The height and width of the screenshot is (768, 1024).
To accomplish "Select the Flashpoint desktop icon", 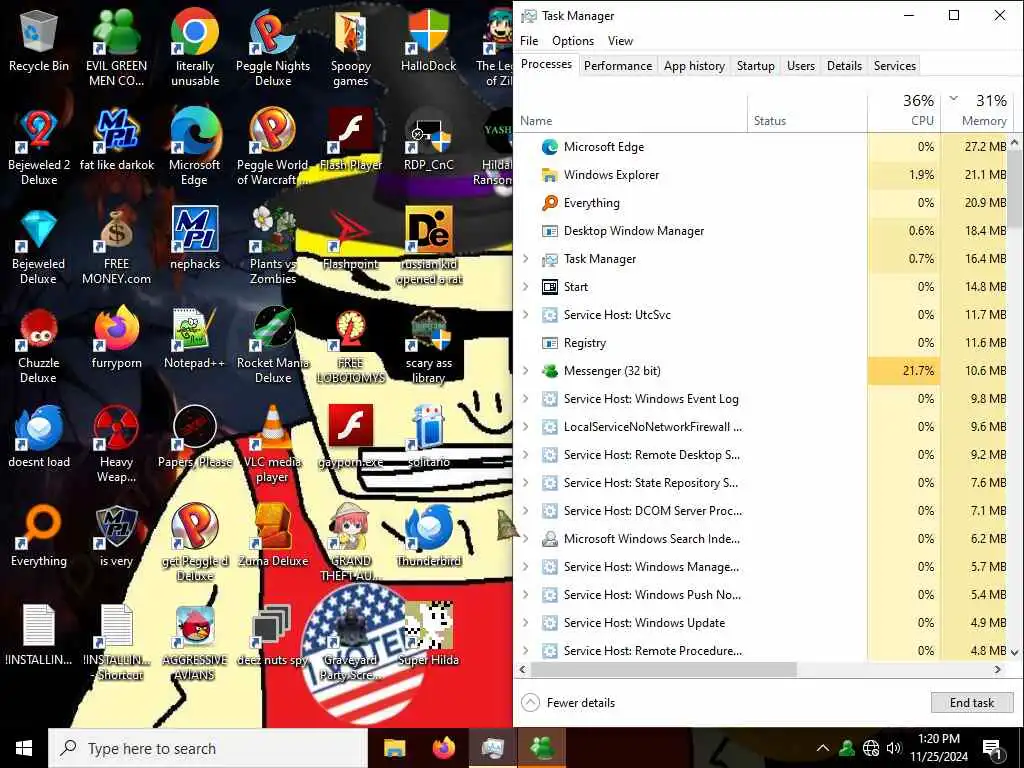I will pos(351,240).
